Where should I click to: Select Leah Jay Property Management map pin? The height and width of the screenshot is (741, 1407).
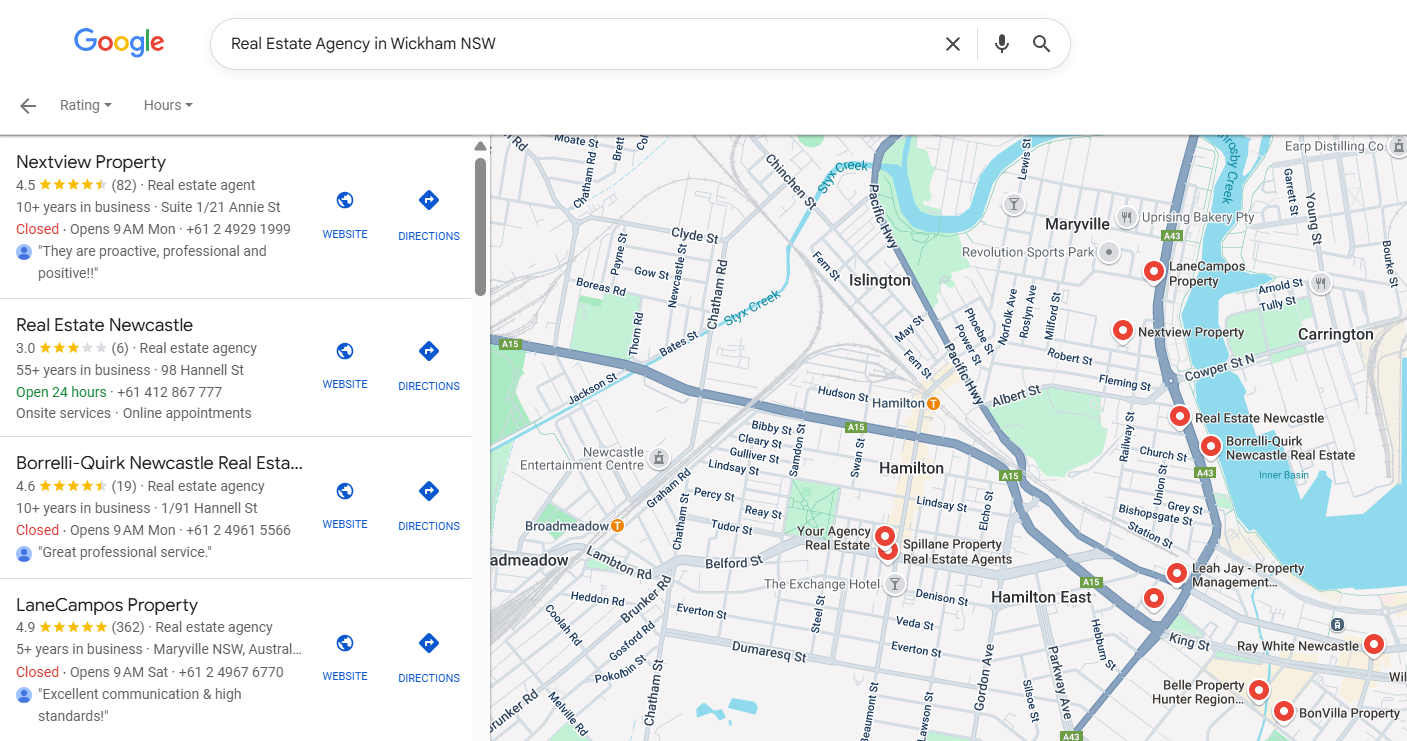(1177, 574)
